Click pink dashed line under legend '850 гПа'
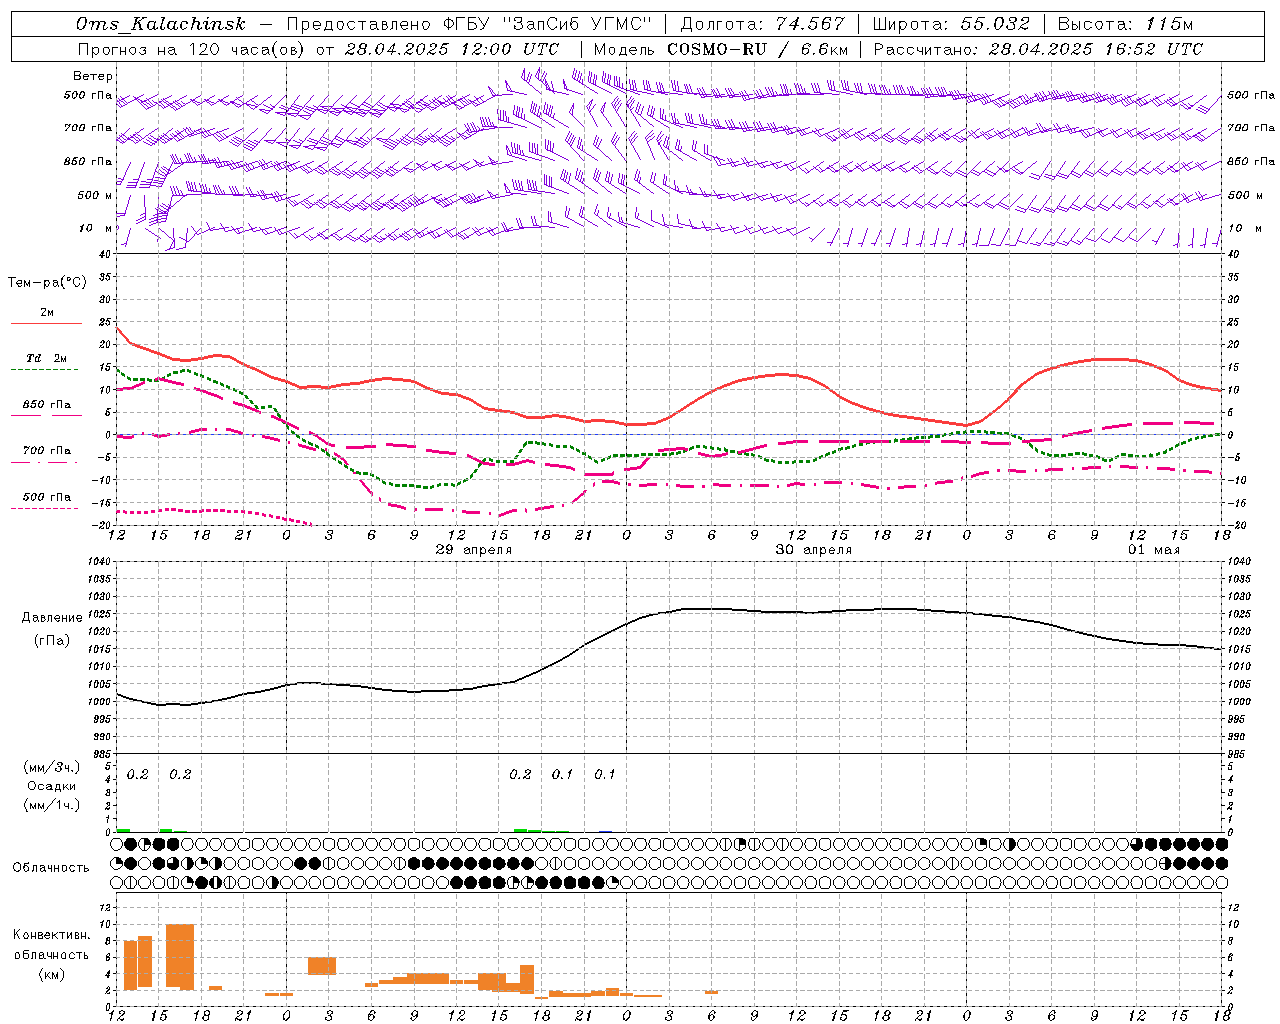 point(44,416)
